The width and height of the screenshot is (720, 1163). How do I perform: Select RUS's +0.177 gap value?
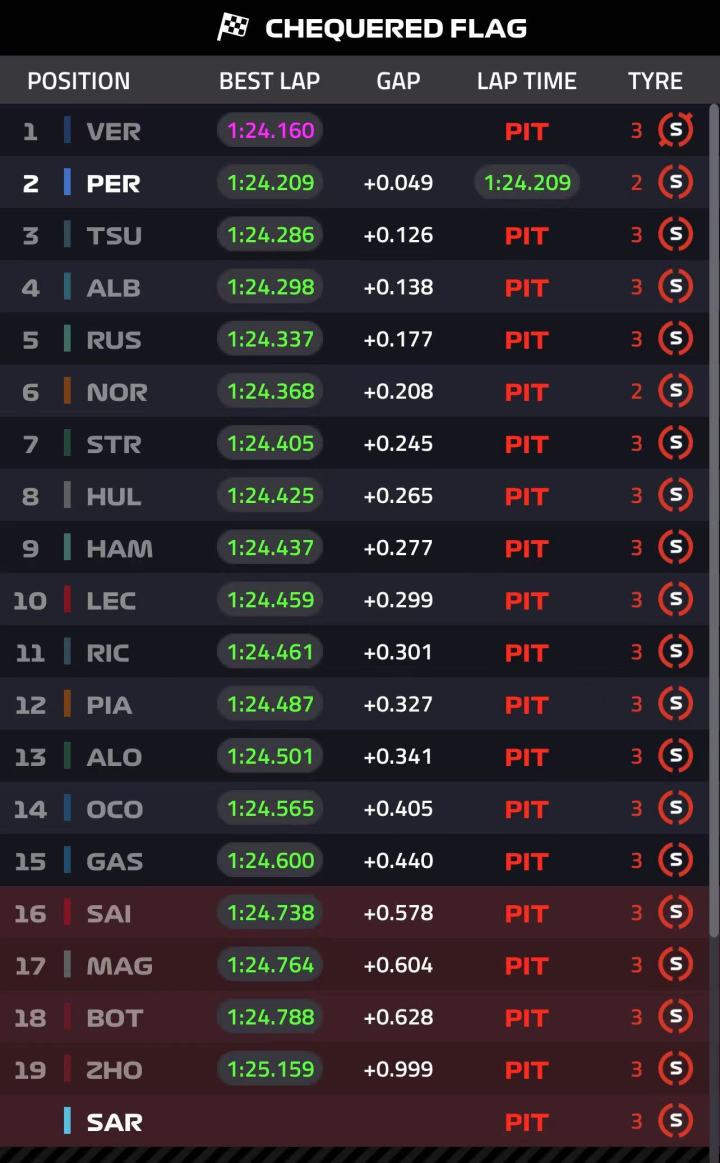point(398,339)
